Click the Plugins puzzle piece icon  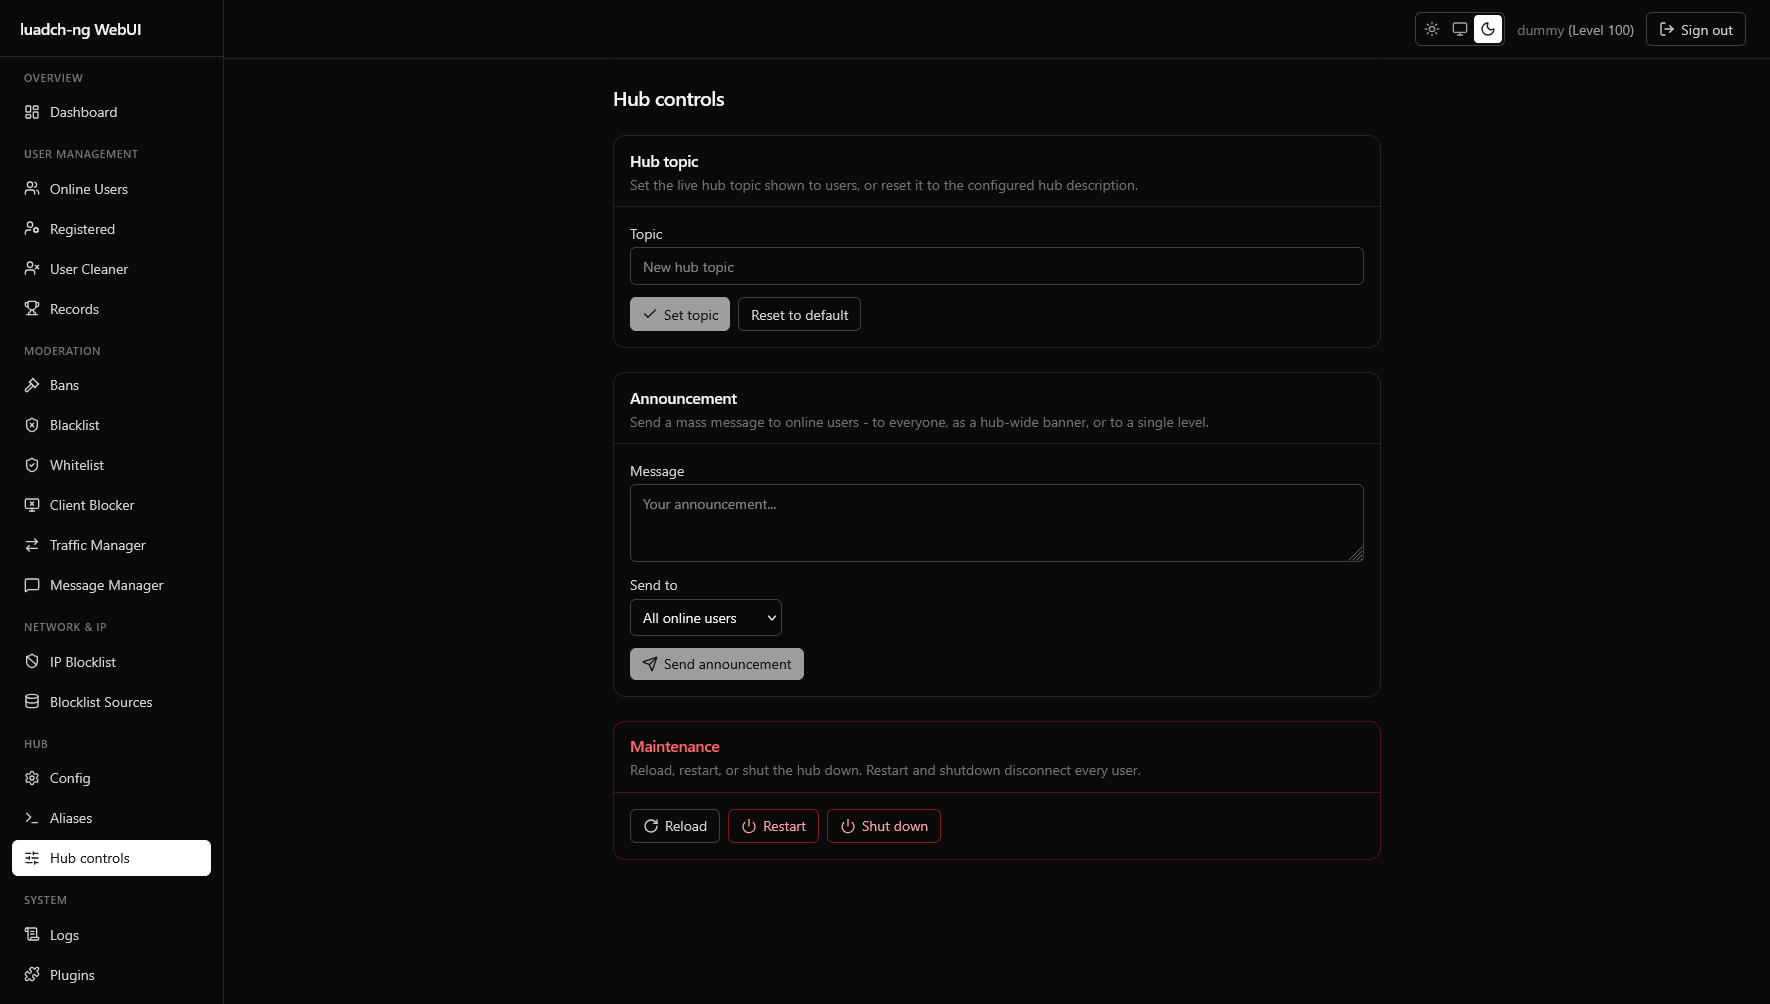point(32,974)
